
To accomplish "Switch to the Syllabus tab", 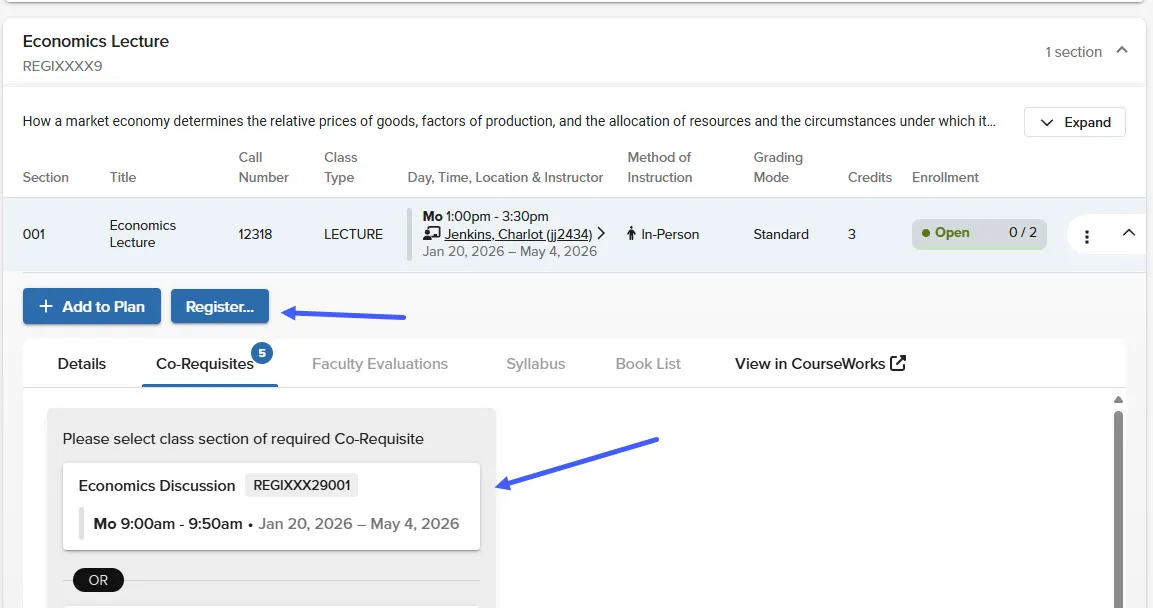I will click(x=535, y=363).
